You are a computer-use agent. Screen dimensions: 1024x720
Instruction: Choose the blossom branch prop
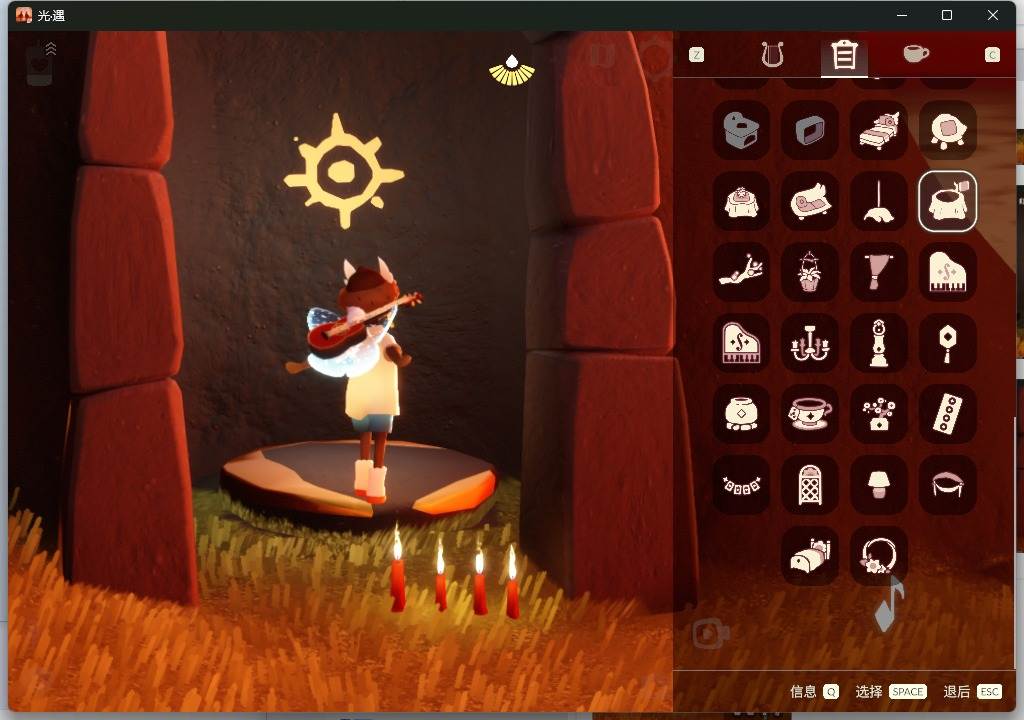tap(741, 272)
